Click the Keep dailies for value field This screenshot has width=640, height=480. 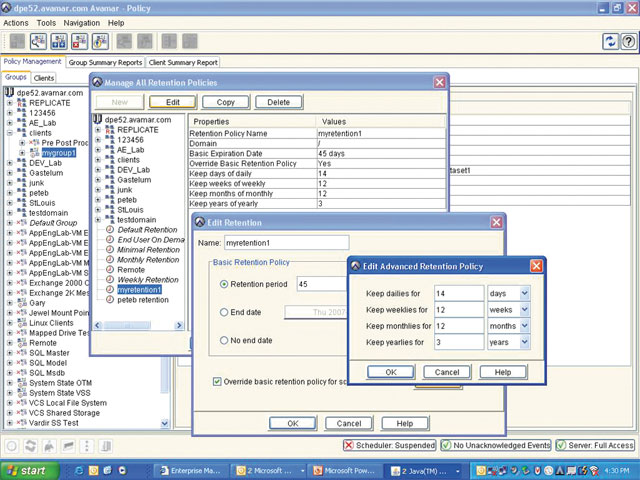tap(459, 293)
